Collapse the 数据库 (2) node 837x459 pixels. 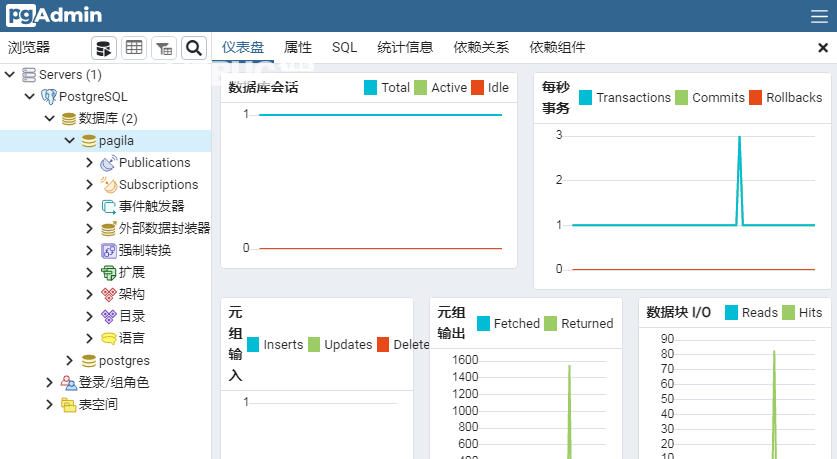pyautogui.click(x=50, y=118)
